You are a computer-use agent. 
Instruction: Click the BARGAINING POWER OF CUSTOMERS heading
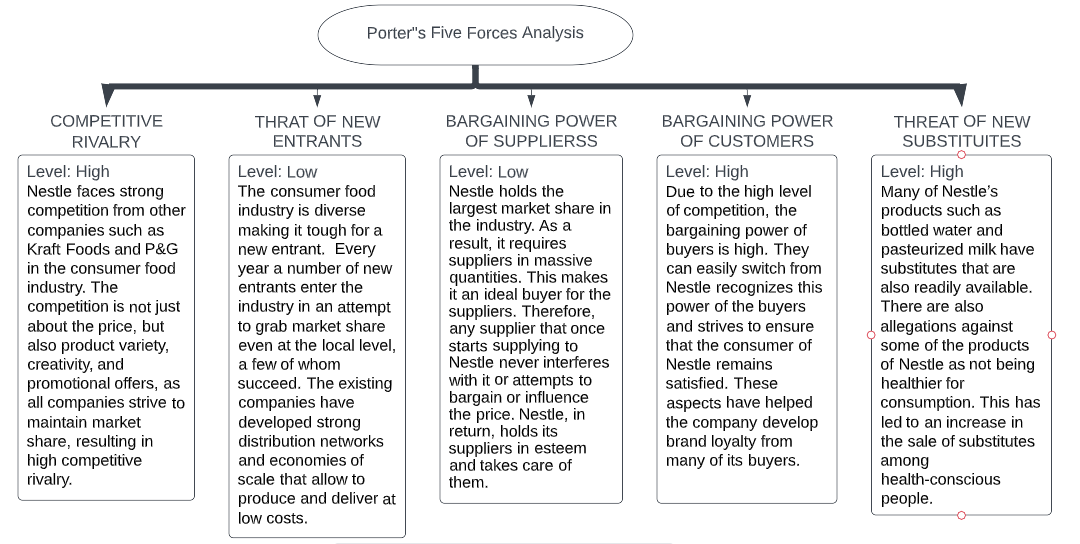[x=747, y=131]
